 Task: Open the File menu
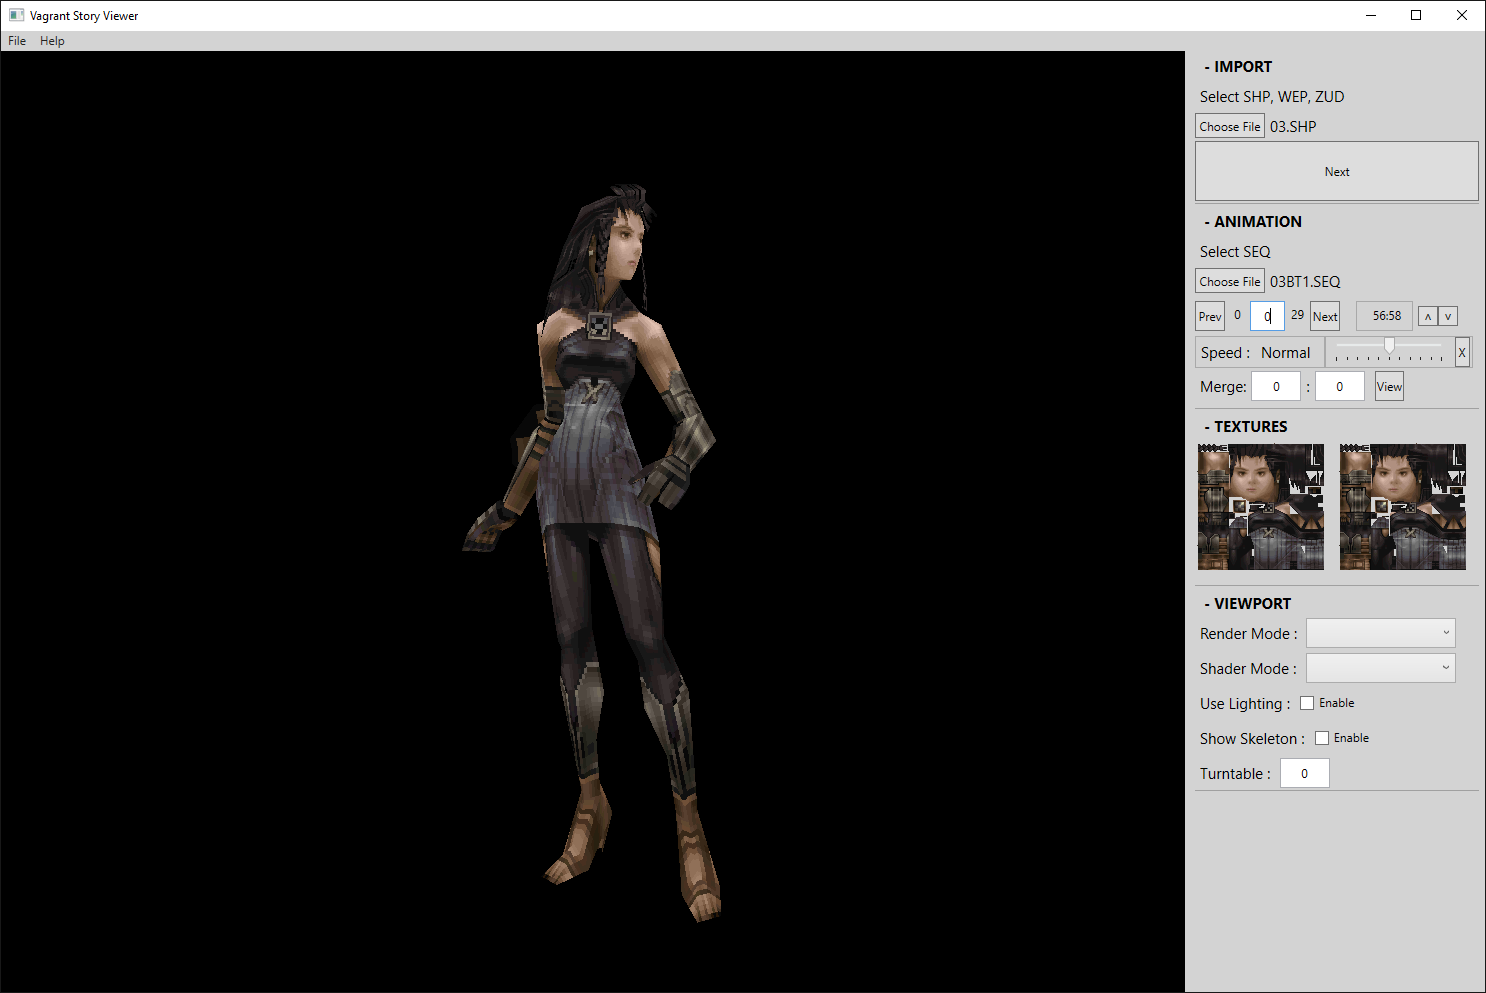click(x=17, y=41)
